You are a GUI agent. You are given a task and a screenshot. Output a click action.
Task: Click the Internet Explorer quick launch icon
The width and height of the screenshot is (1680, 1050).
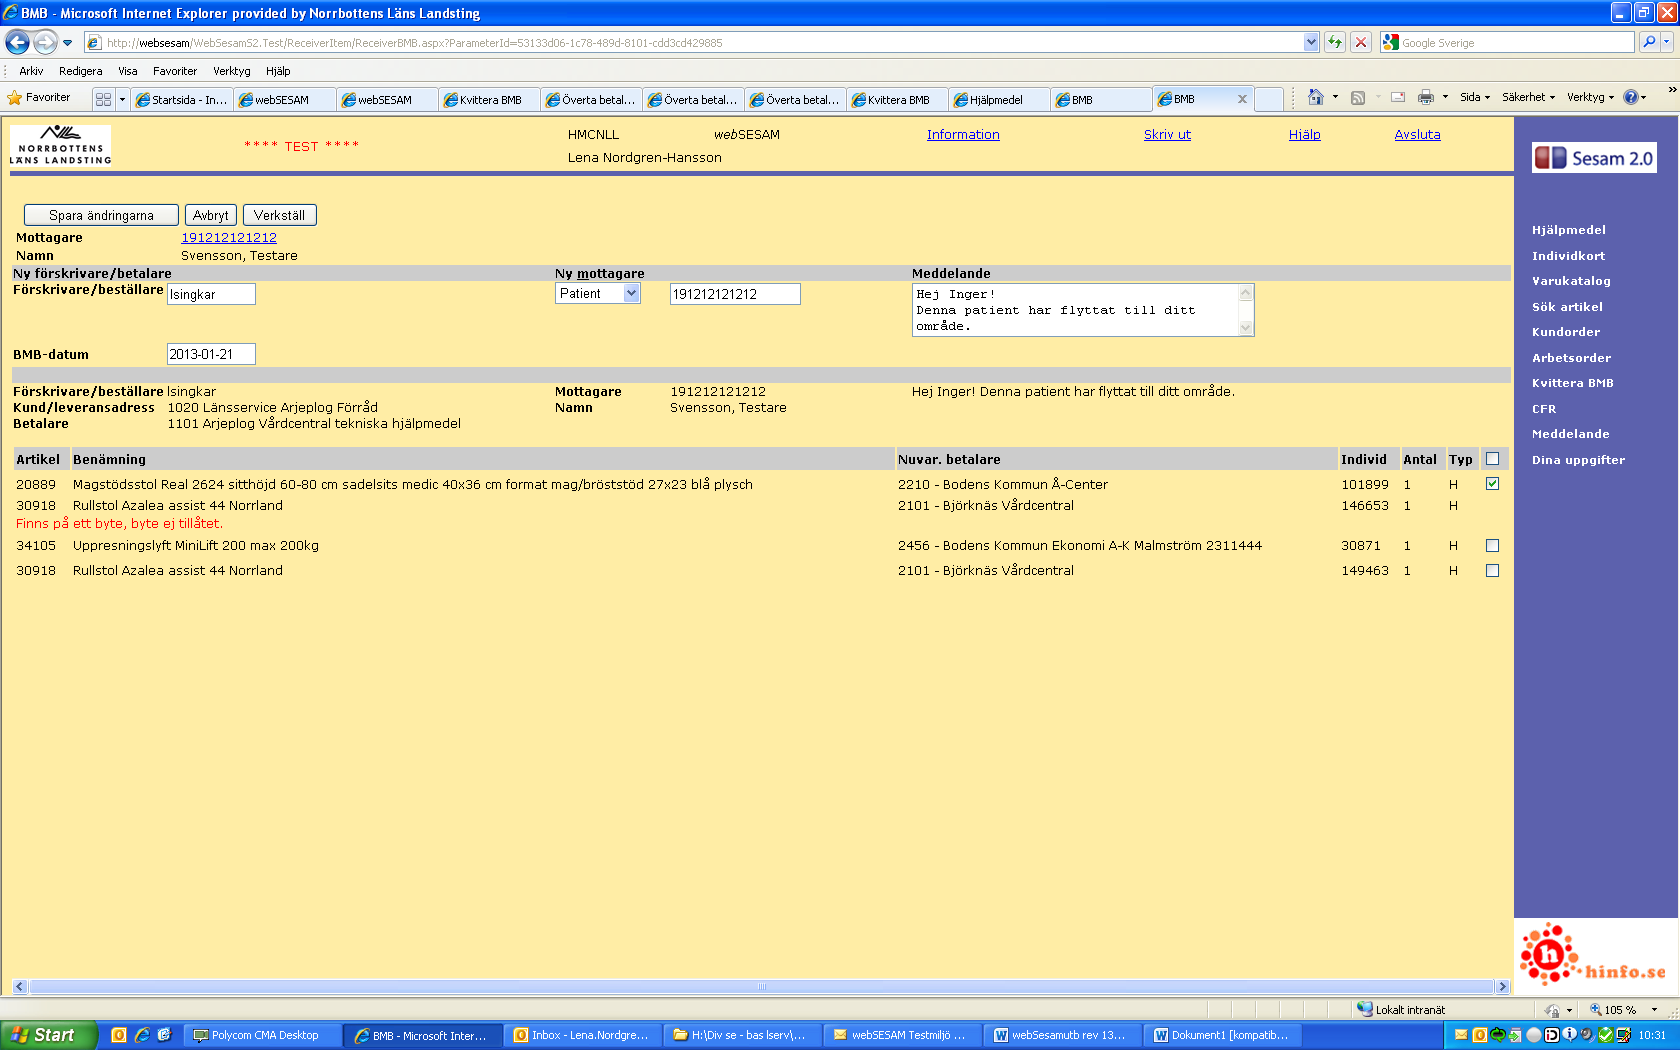(x=142, y=1035)
